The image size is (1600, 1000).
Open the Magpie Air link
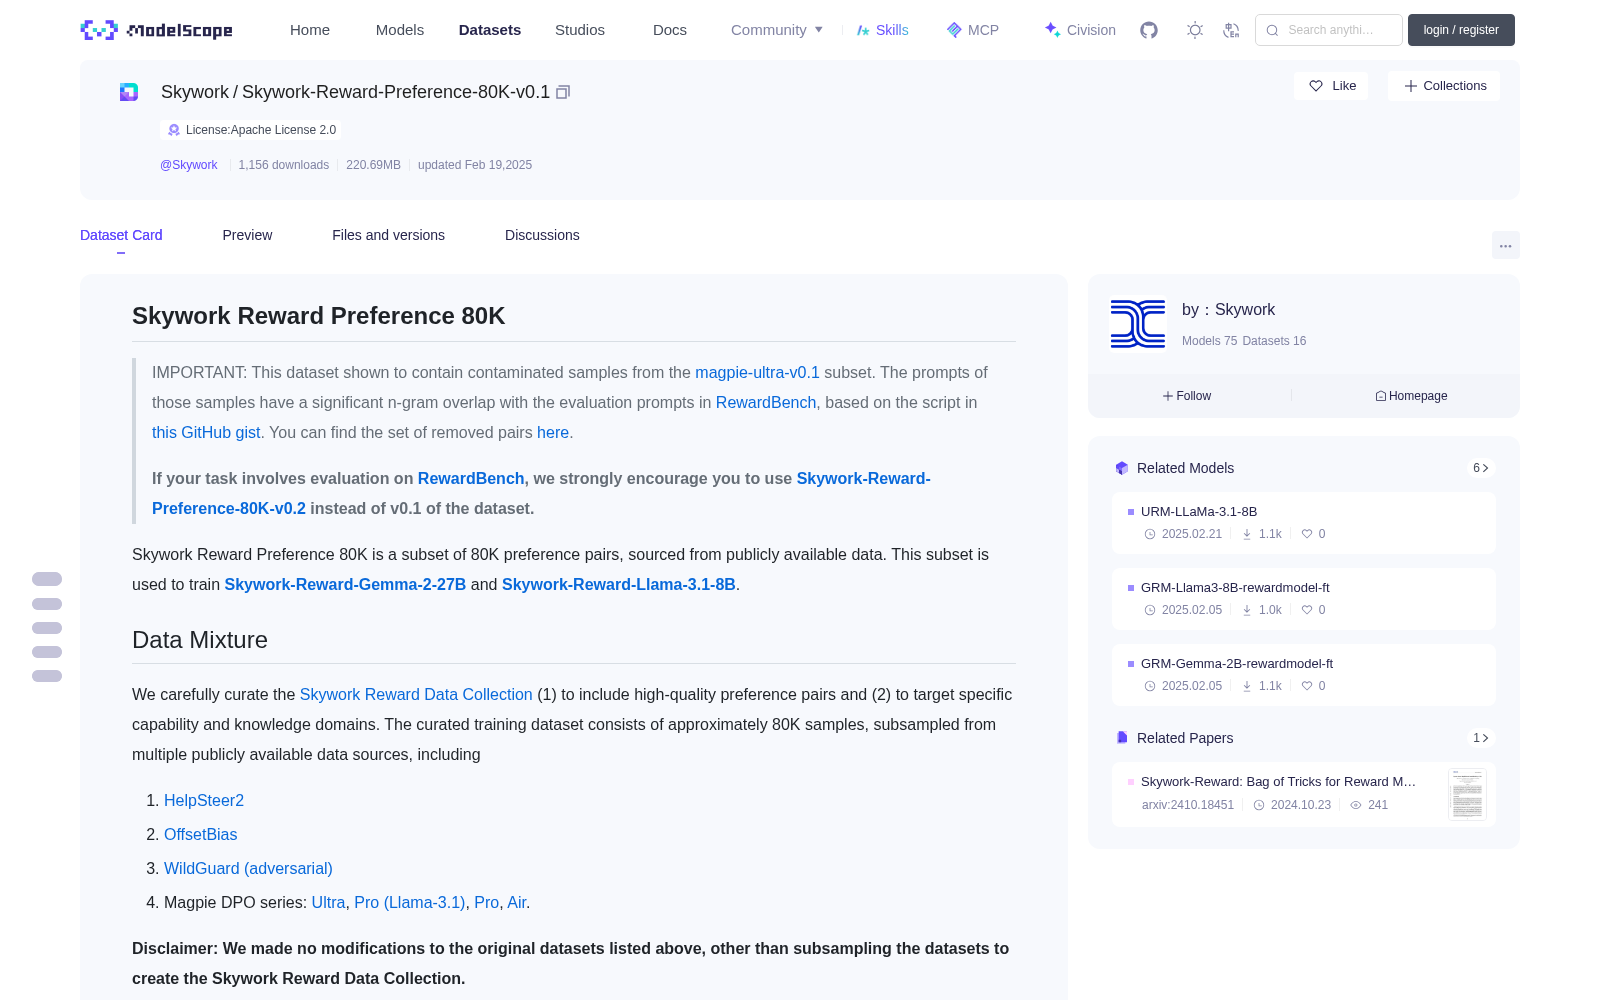(x=517, y=902)
